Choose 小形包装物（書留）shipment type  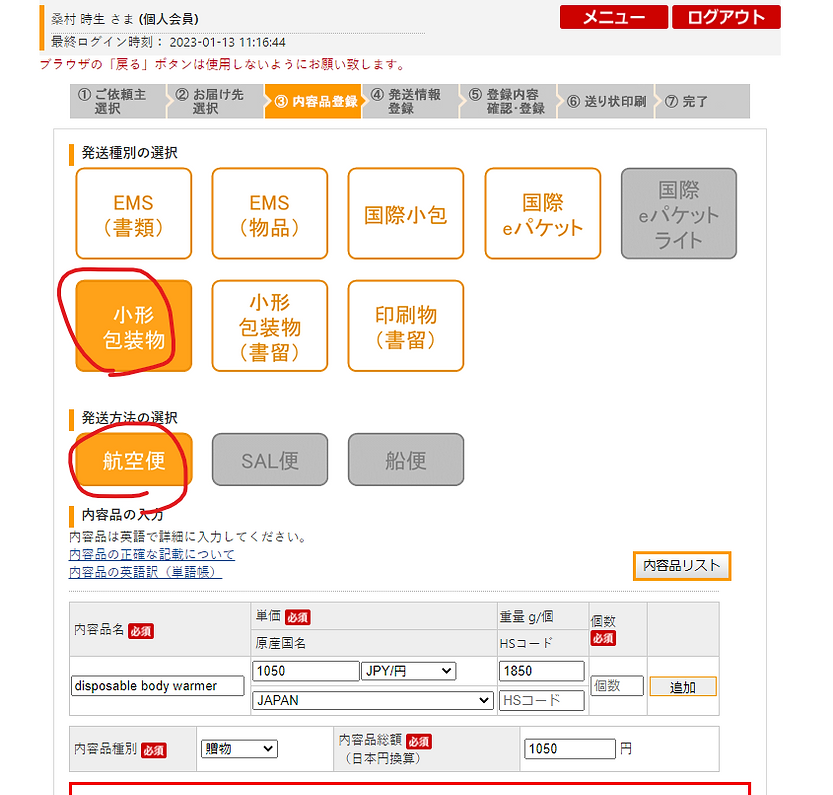coord(269,325)
